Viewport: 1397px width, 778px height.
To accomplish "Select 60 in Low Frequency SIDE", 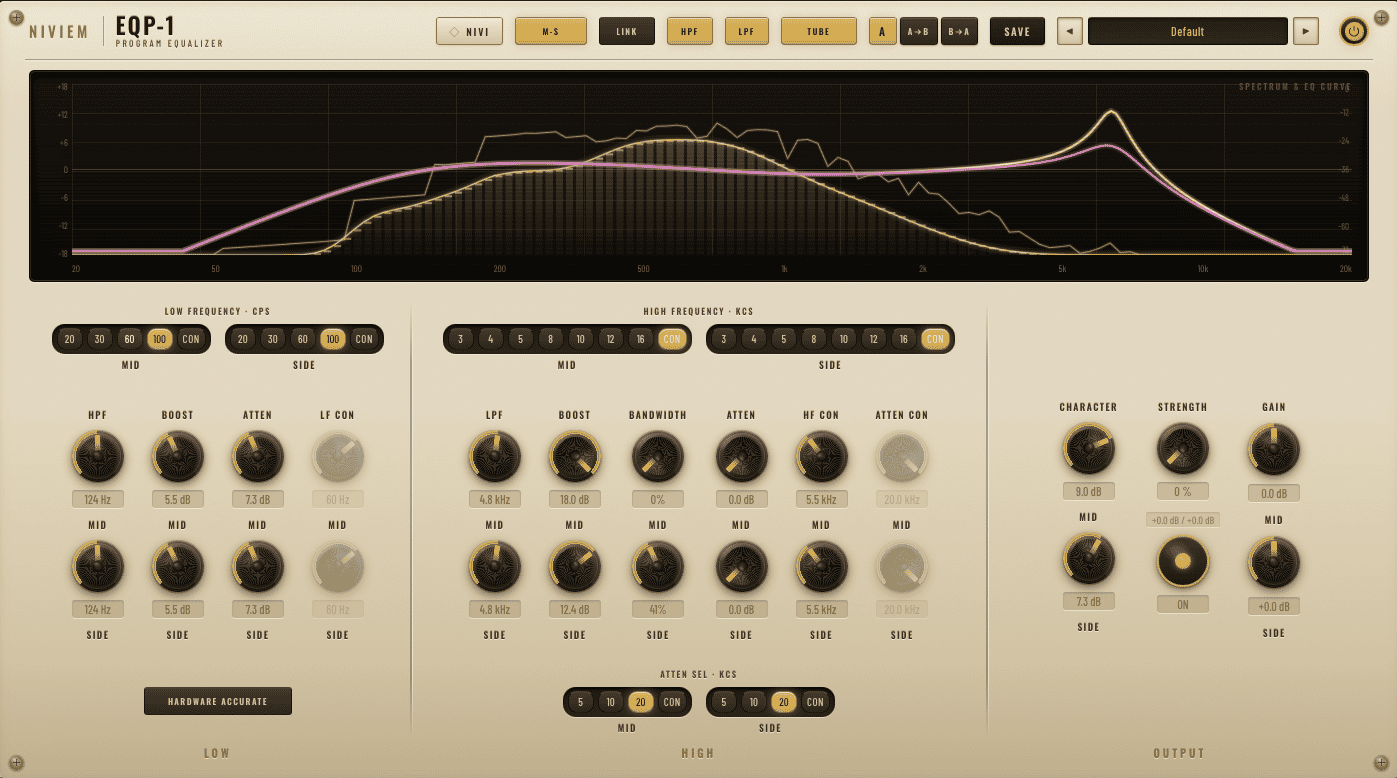I will 302,339.
